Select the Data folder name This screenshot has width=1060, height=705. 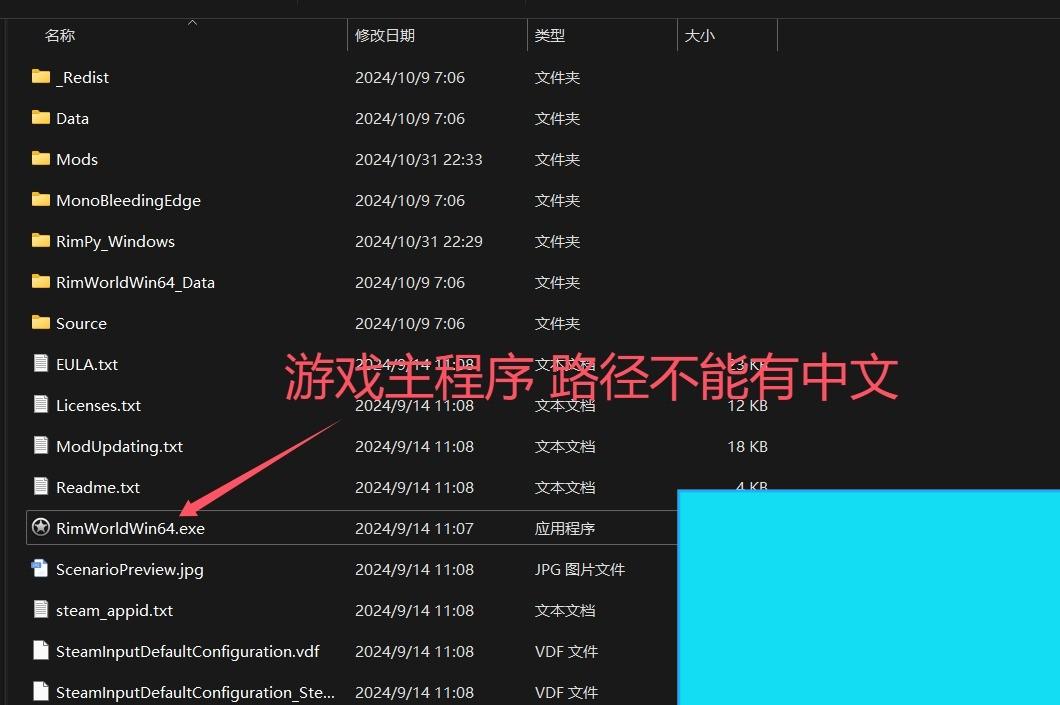pyautogui.click(x=72, y=118)
